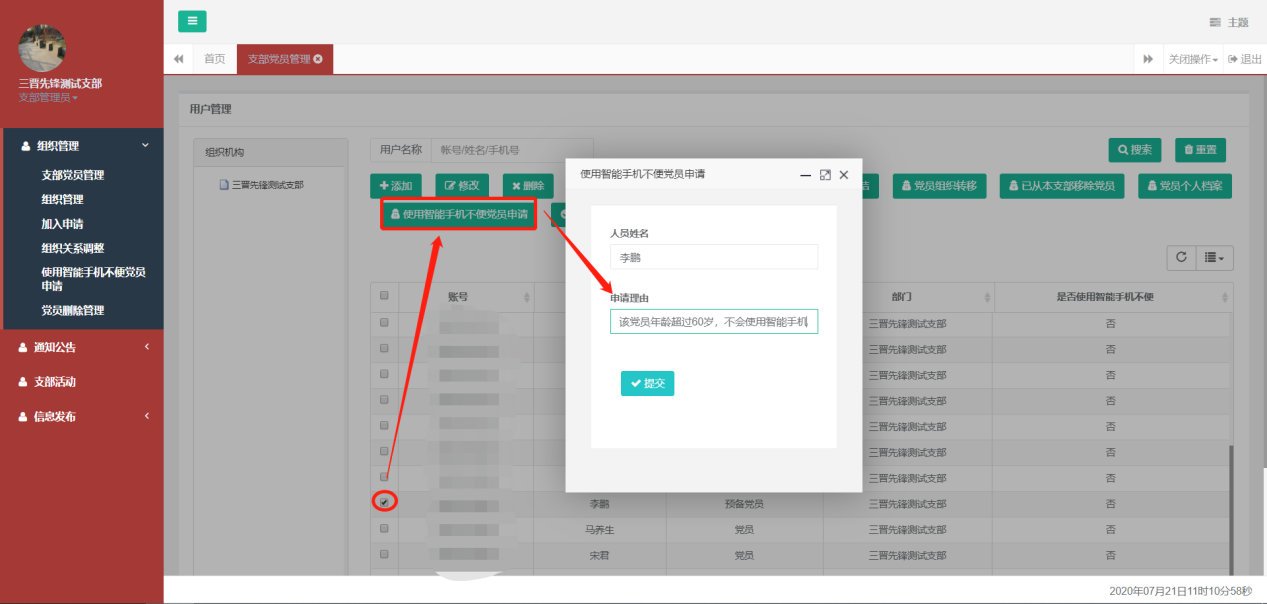Open the column list view dropdown button
This screenshot has width=1267, height=604.
click(1216, 257)
